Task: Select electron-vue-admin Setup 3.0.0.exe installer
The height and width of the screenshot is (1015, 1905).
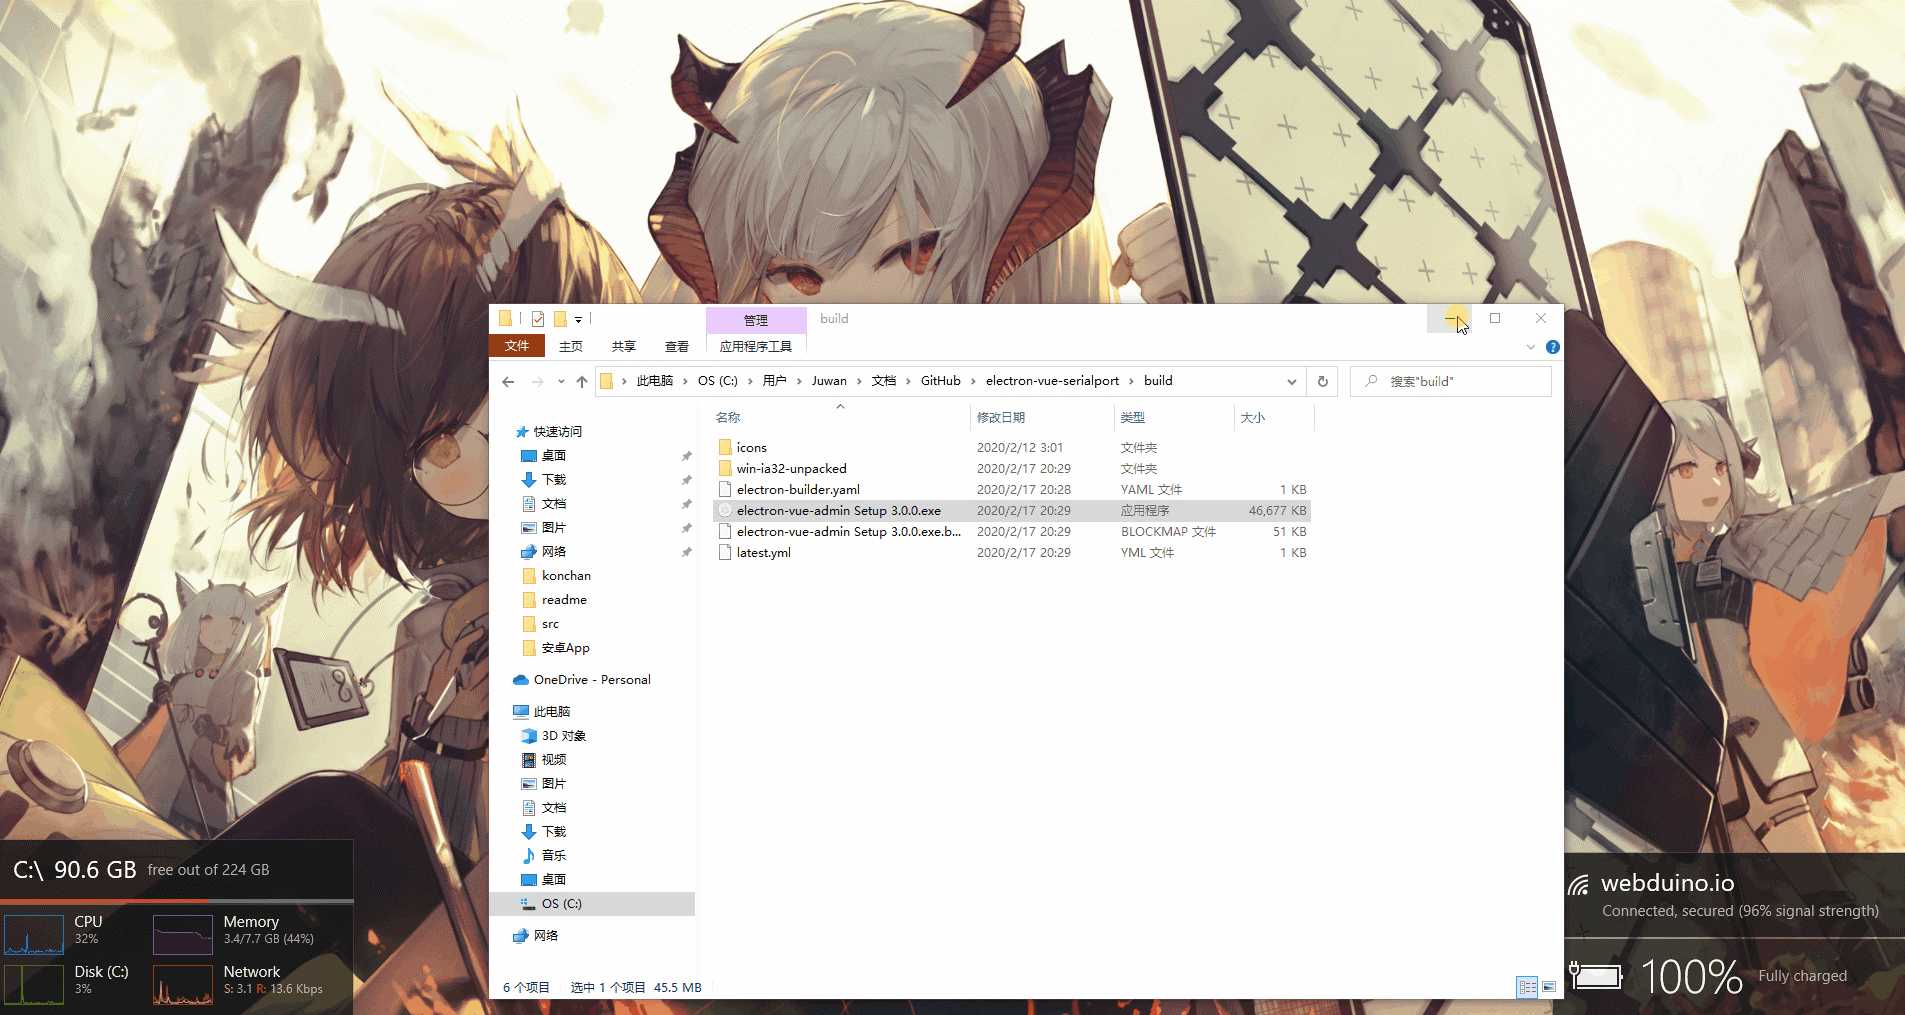Action: click(1011, 510)
